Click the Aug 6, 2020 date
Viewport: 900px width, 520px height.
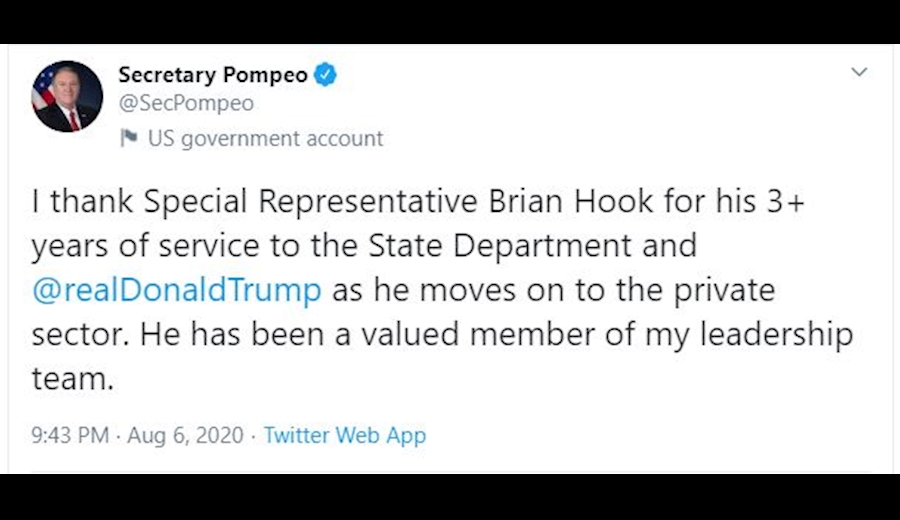[185, 436]
